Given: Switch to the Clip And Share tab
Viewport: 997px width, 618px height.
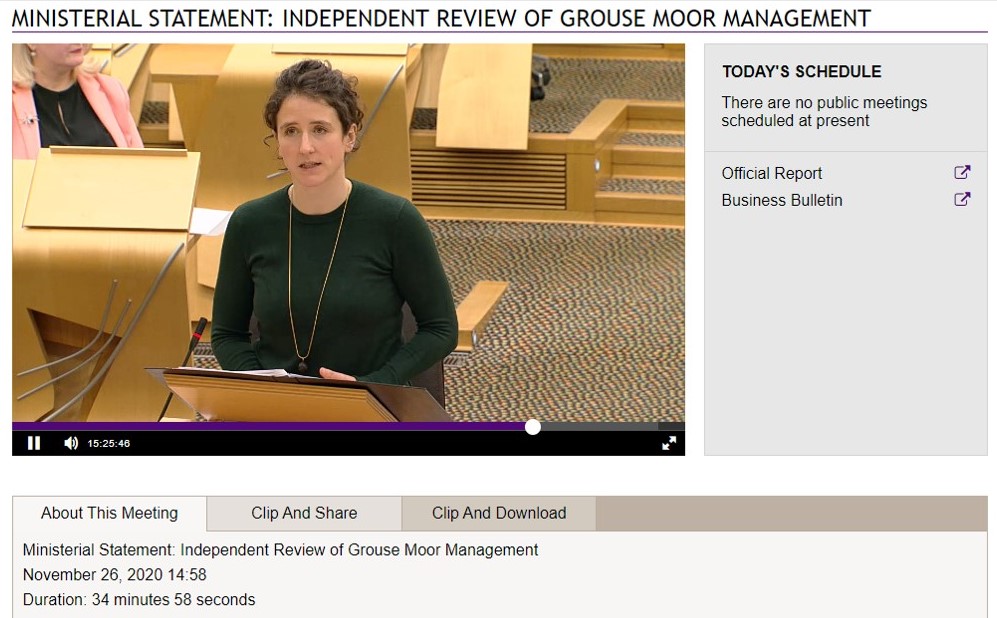Looking at the screenshot, I should tap(304, 513).
